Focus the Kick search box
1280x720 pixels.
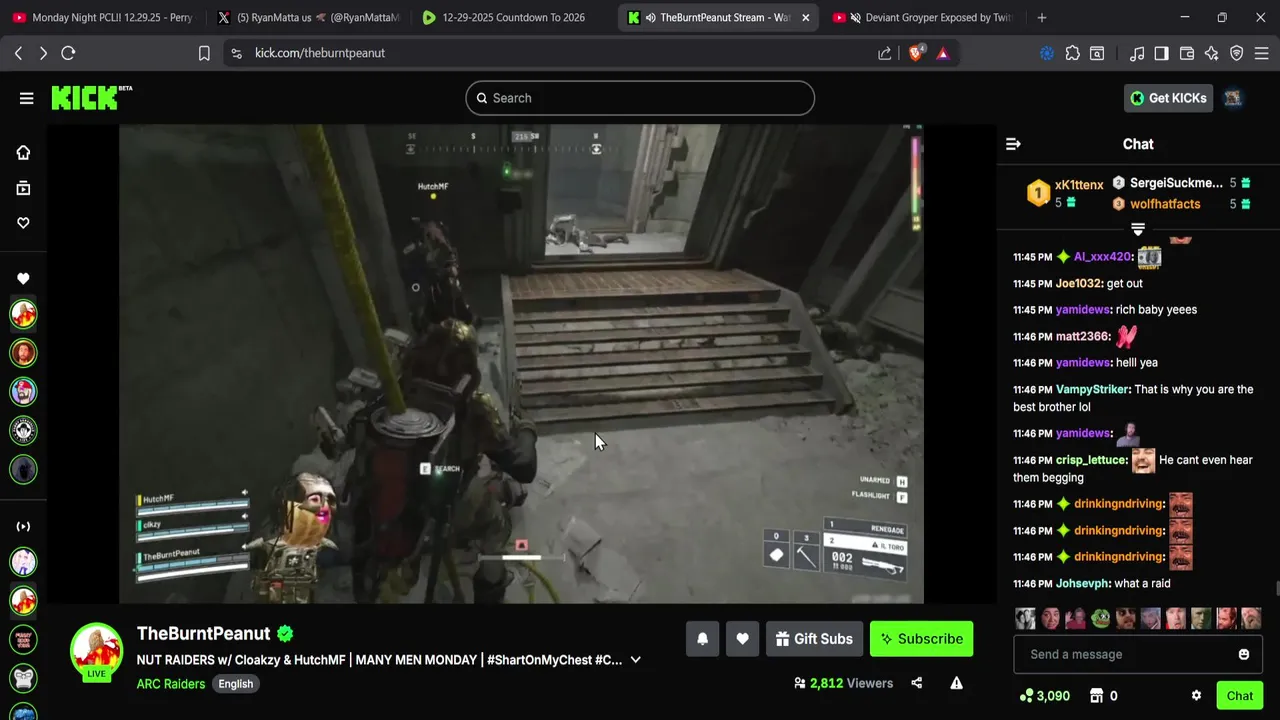[x=640, y=98]
